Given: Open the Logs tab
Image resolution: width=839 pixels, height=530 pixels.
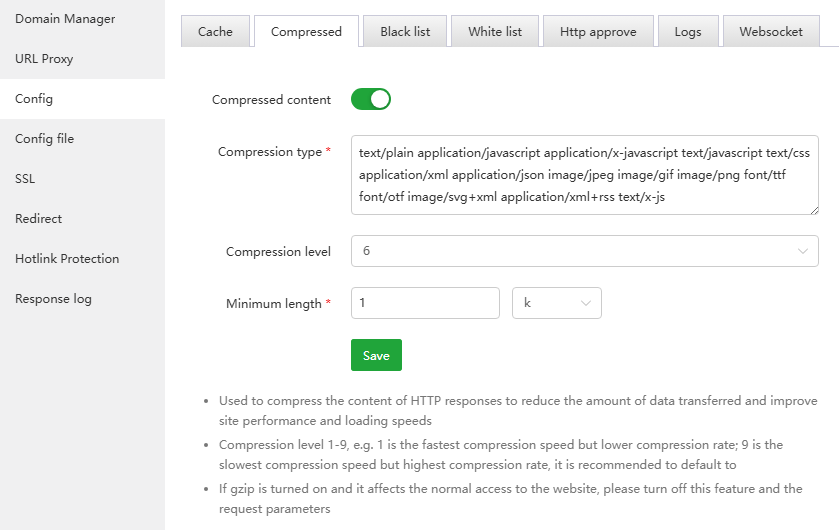Looking at the screenshot, I should click(688, 32).
